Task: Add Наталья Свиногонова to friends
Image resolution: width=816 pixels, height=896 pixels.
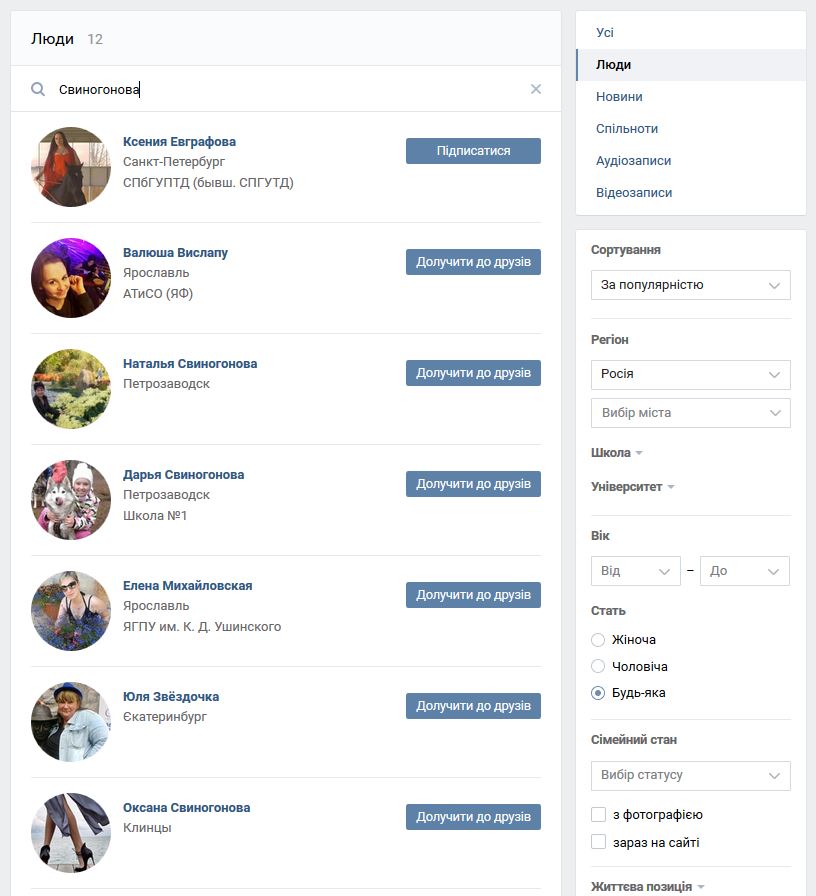Action: pos(473,373)
